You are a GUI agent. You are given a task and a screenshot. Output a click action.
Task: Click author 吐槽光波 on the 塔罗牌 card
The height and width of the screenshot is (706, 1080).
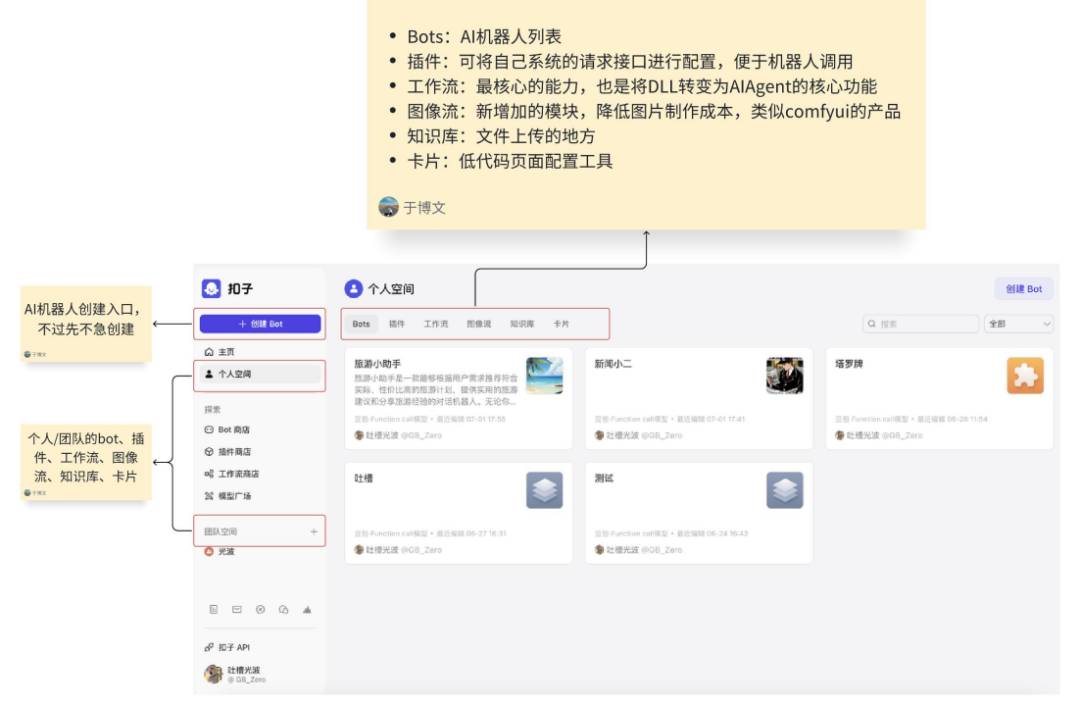[x=862, y=435]
